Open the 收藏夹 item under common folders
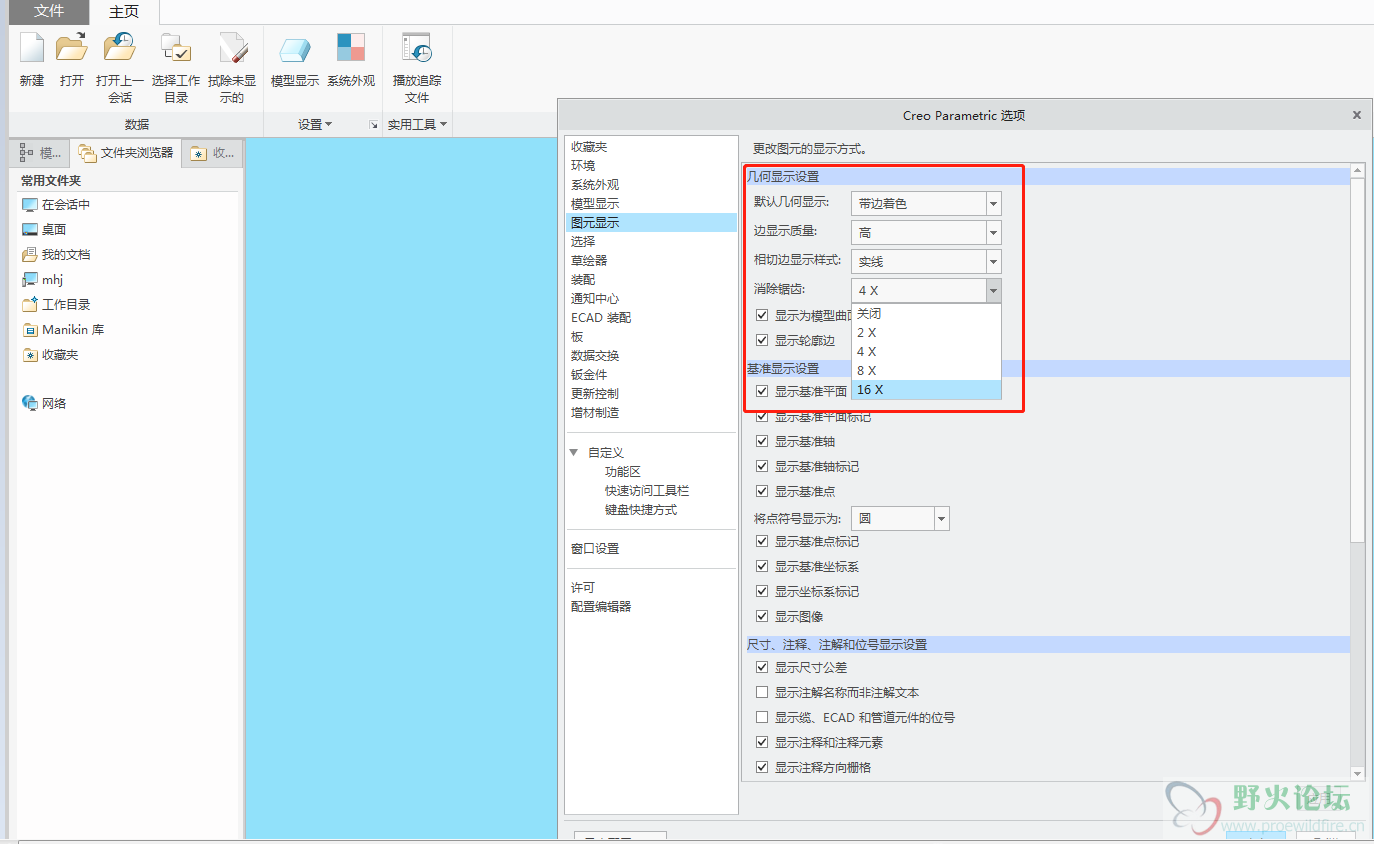The height and width of the screenshot is (844, 1374). [50, 354]
